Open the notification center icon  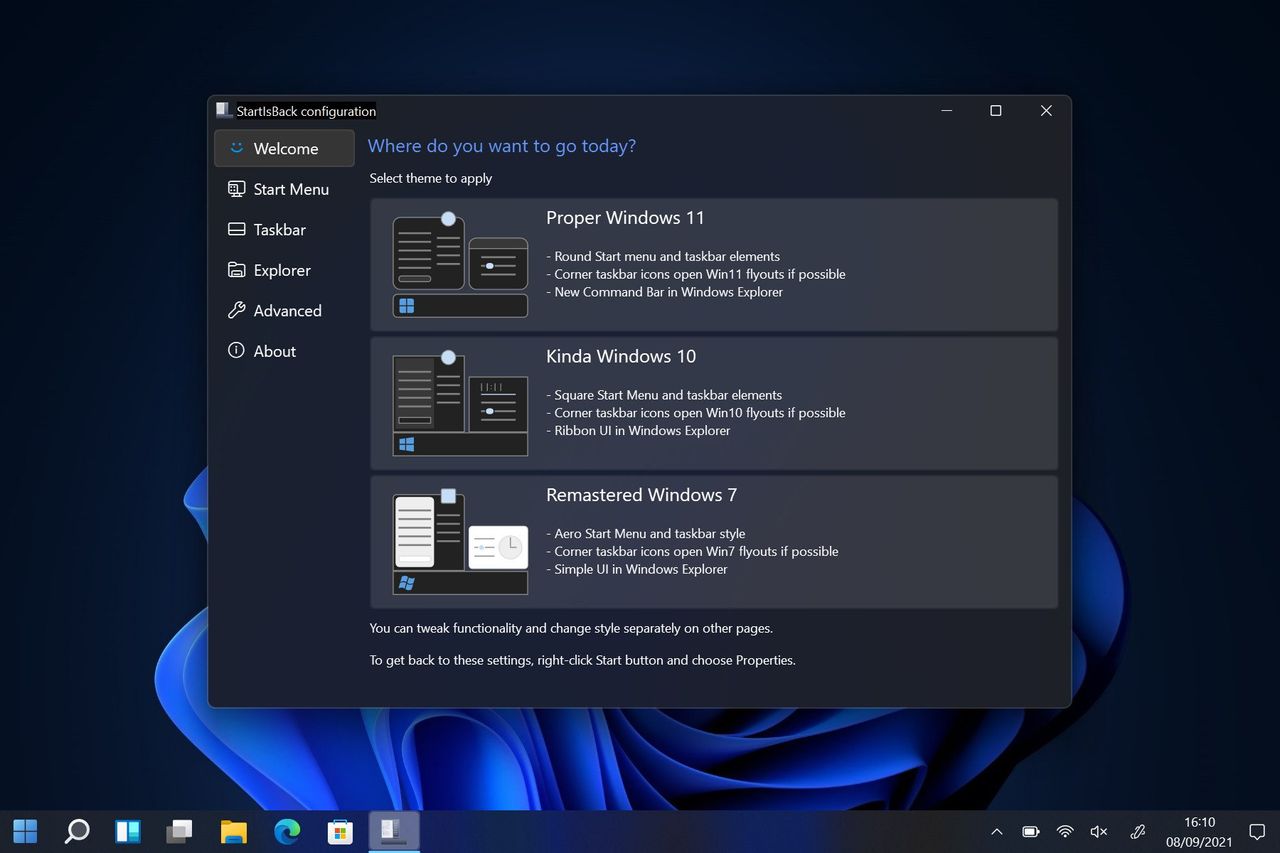pos(1258,832)
